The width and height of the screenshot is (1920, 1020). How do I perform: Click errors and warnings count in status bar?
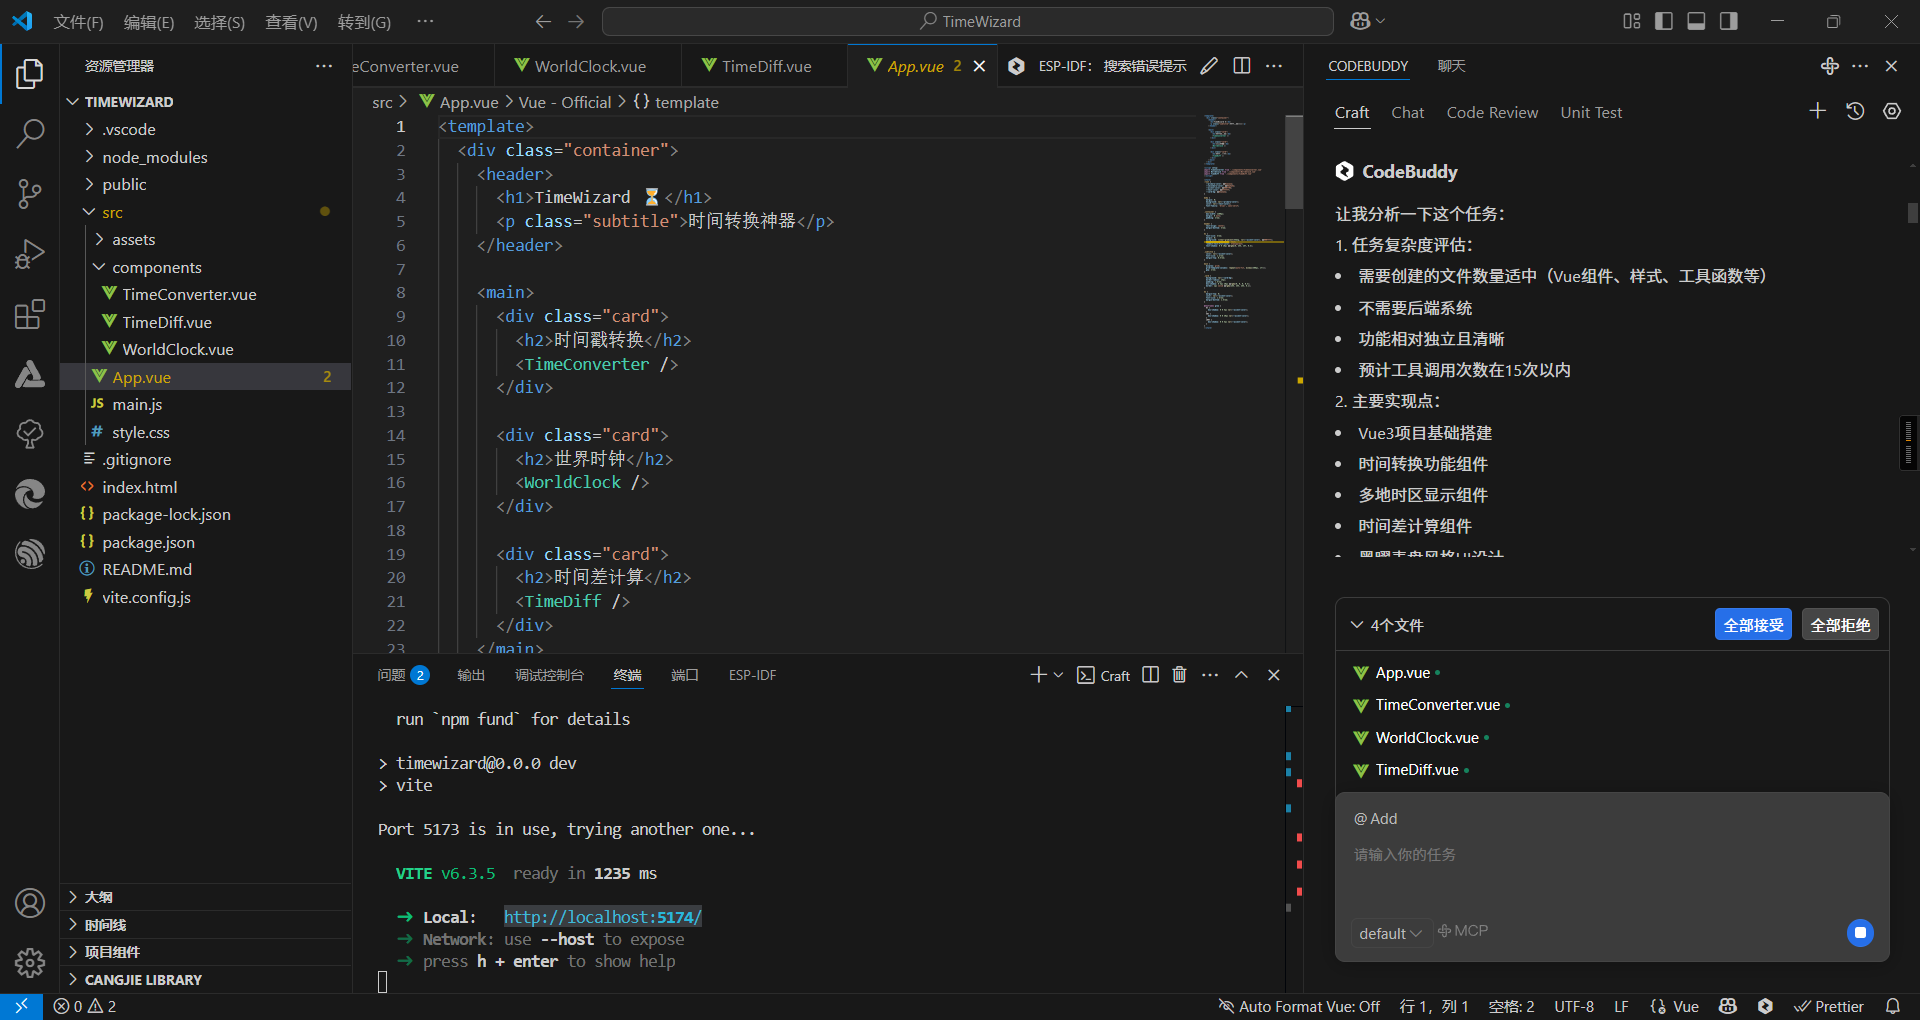tap(85, 1006)
